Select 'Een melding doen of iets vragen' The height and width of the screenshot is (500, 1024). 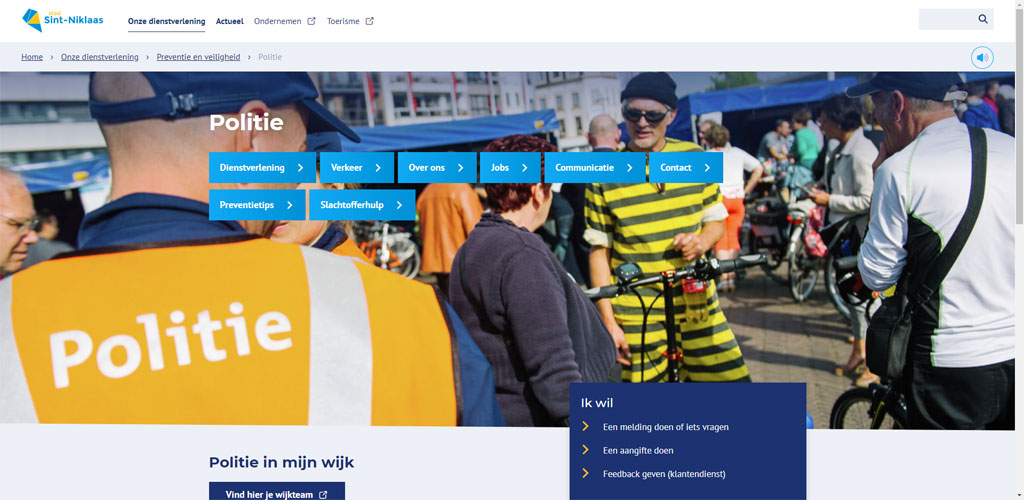click(x=665, y=427)
